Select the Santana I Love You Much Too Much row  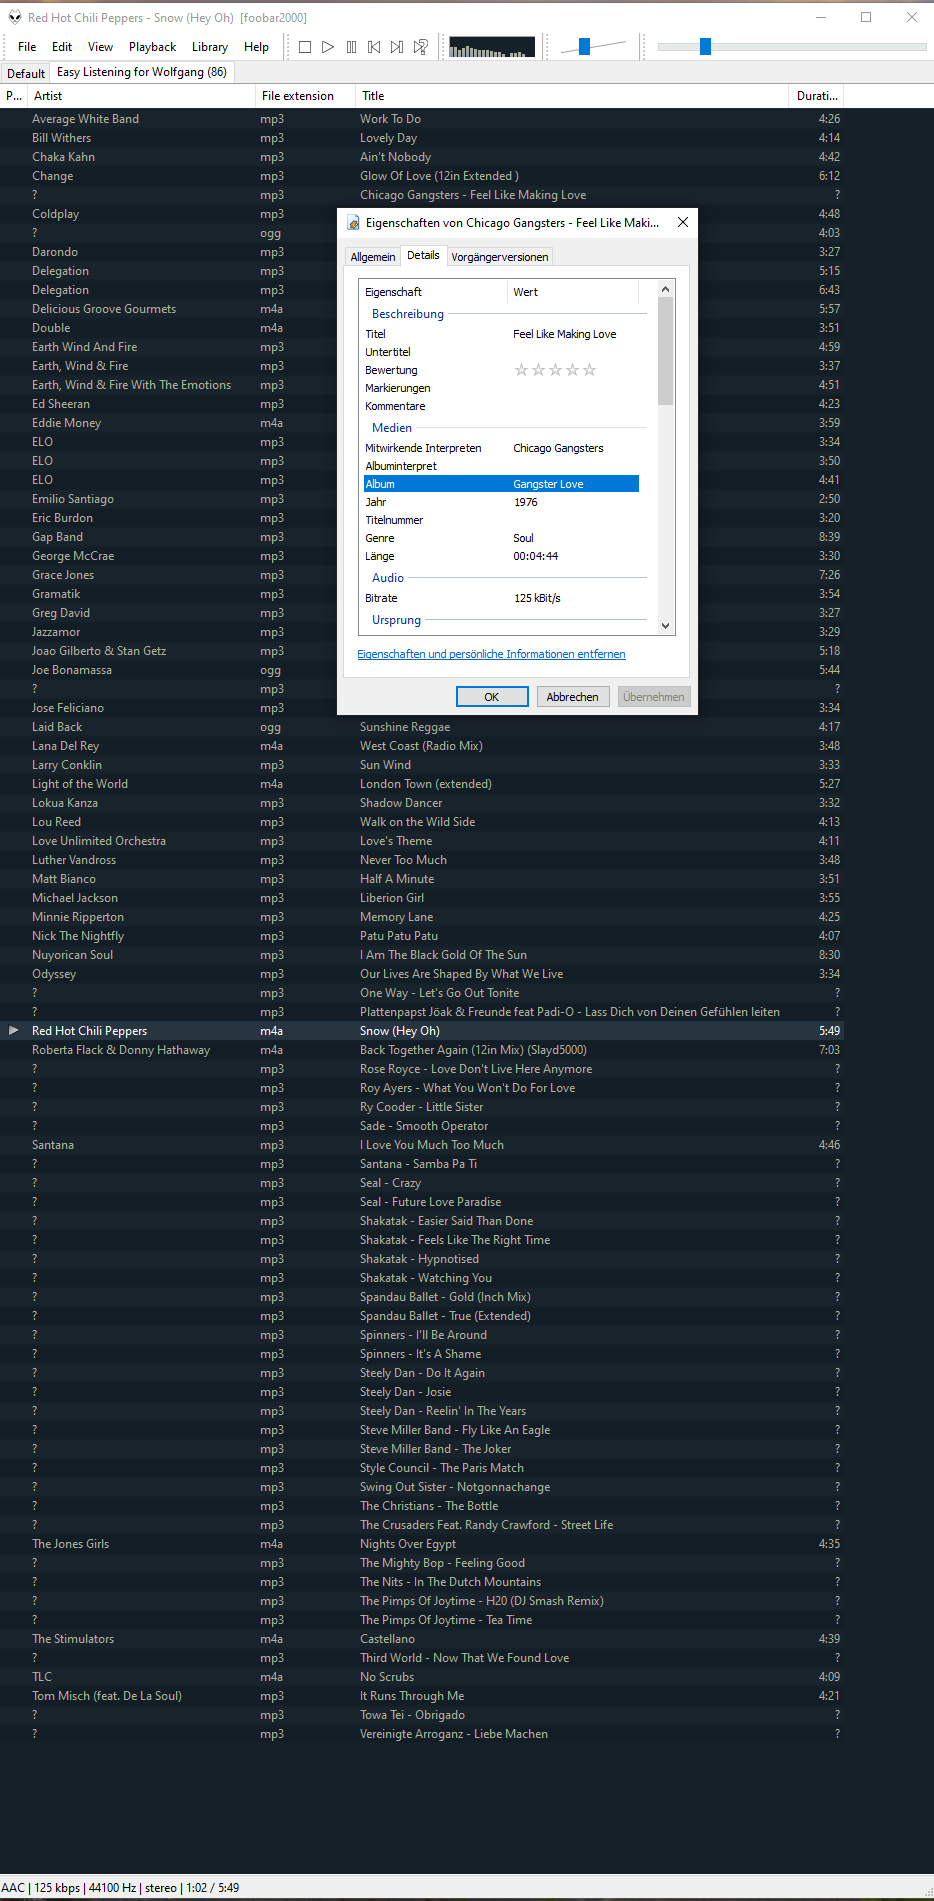tap(422, 1145)
